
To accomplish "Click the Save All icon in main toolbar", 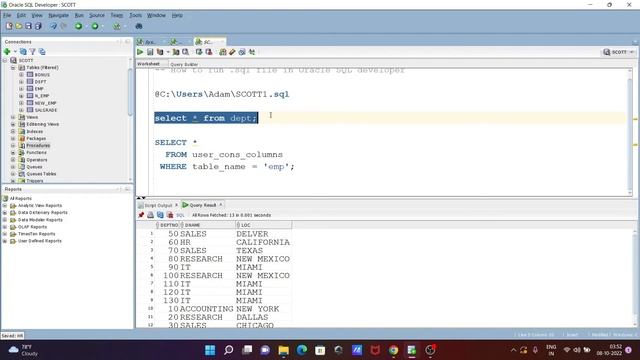I will coord(38,26).
